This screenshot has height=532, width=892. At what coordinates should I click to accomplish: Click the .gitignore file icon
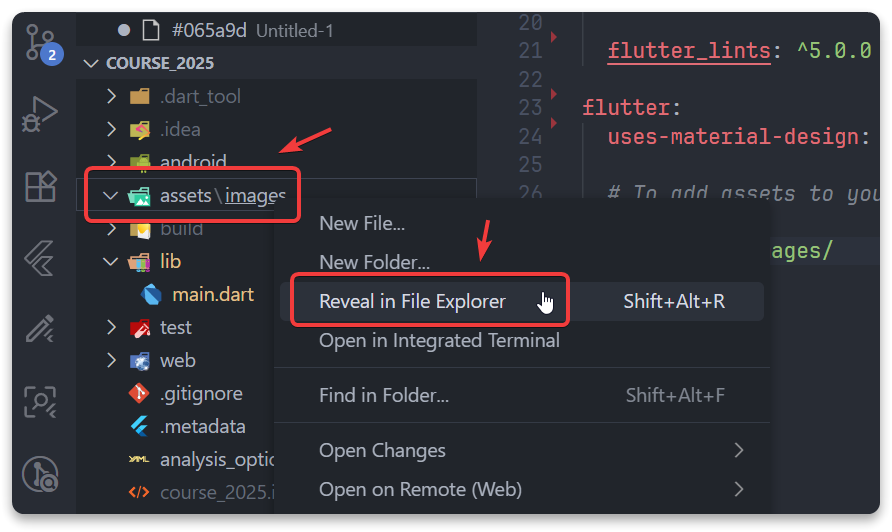point(140,394)
